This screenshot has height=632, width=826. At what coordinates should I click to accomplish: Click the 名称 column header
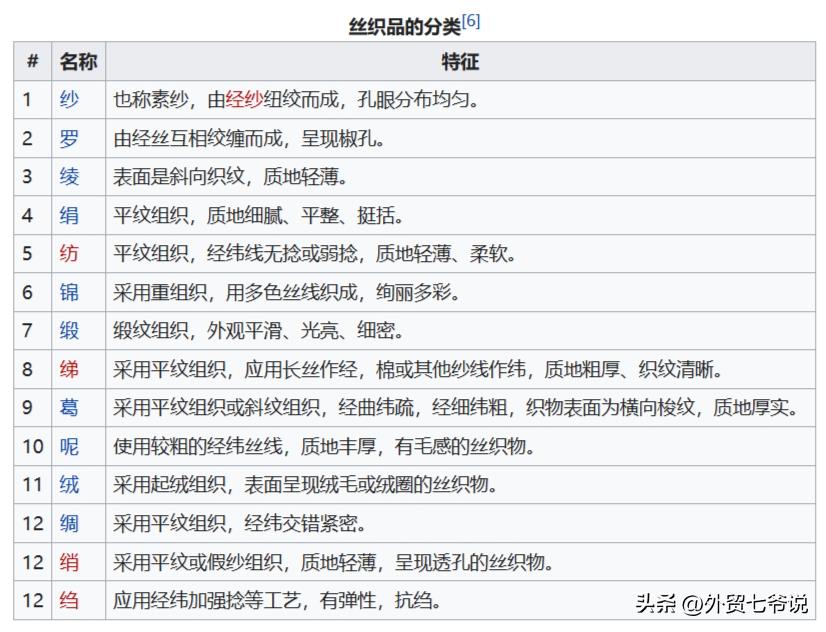coord(78,62)
